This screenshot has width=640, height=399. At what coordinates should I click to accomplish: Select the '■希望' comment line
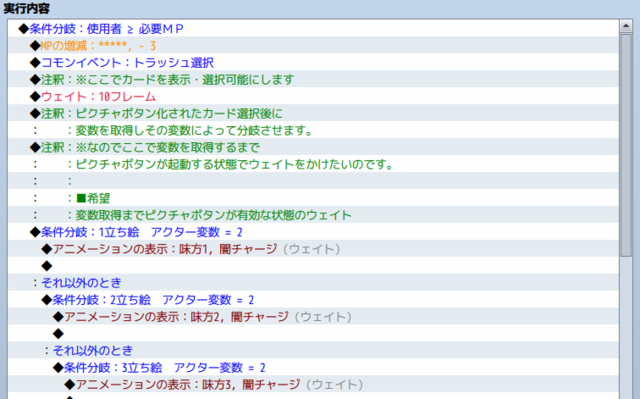coord(313,198)
